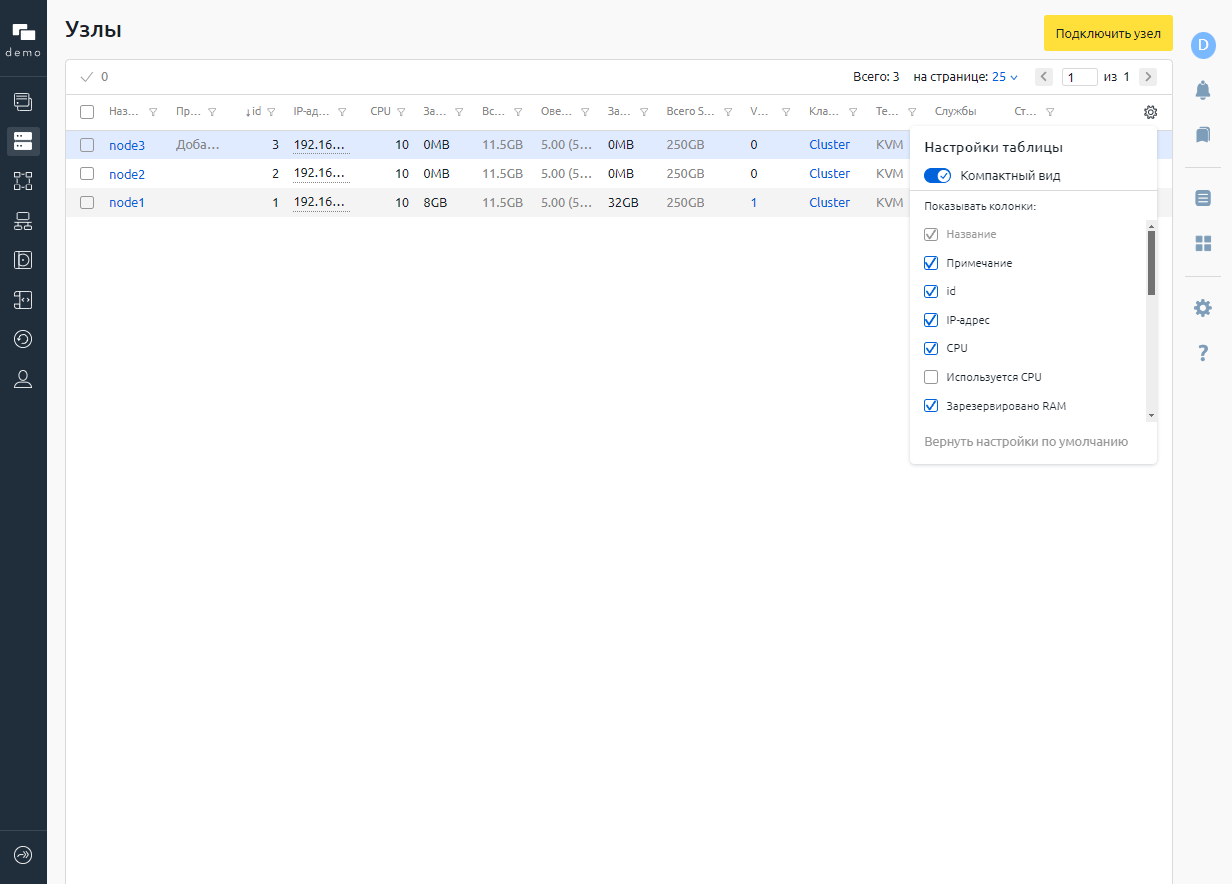The width and height of the screenshot is (1232, 884).
Task: Open the Networks icon in left sidebar
Action: pyautogui.click(x=23, y=221)
